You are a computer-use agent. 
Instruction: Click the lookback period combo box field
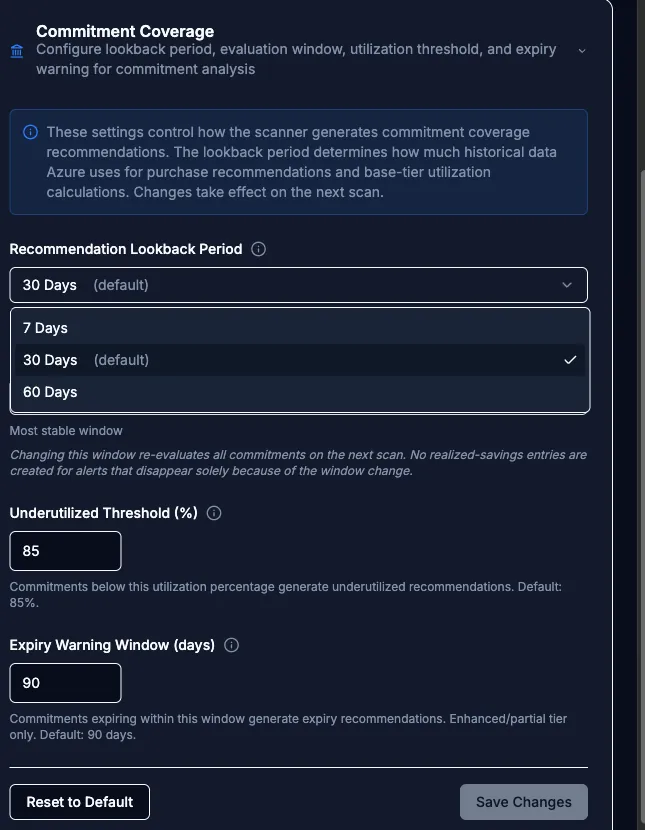(298, 285)
